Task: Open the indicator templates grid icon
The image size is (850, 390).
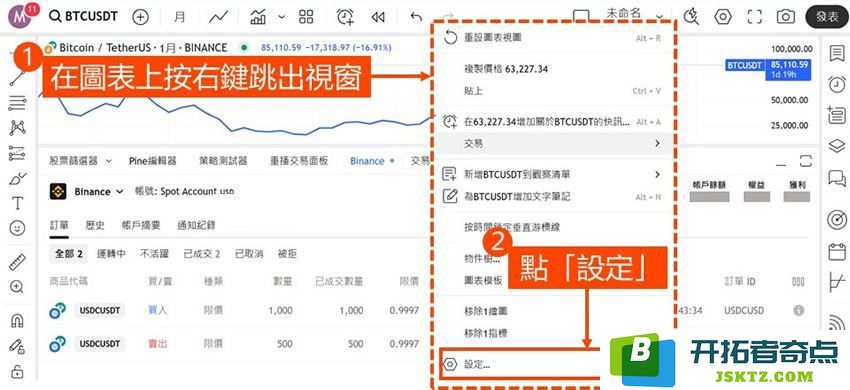Action: pos(306,17)
